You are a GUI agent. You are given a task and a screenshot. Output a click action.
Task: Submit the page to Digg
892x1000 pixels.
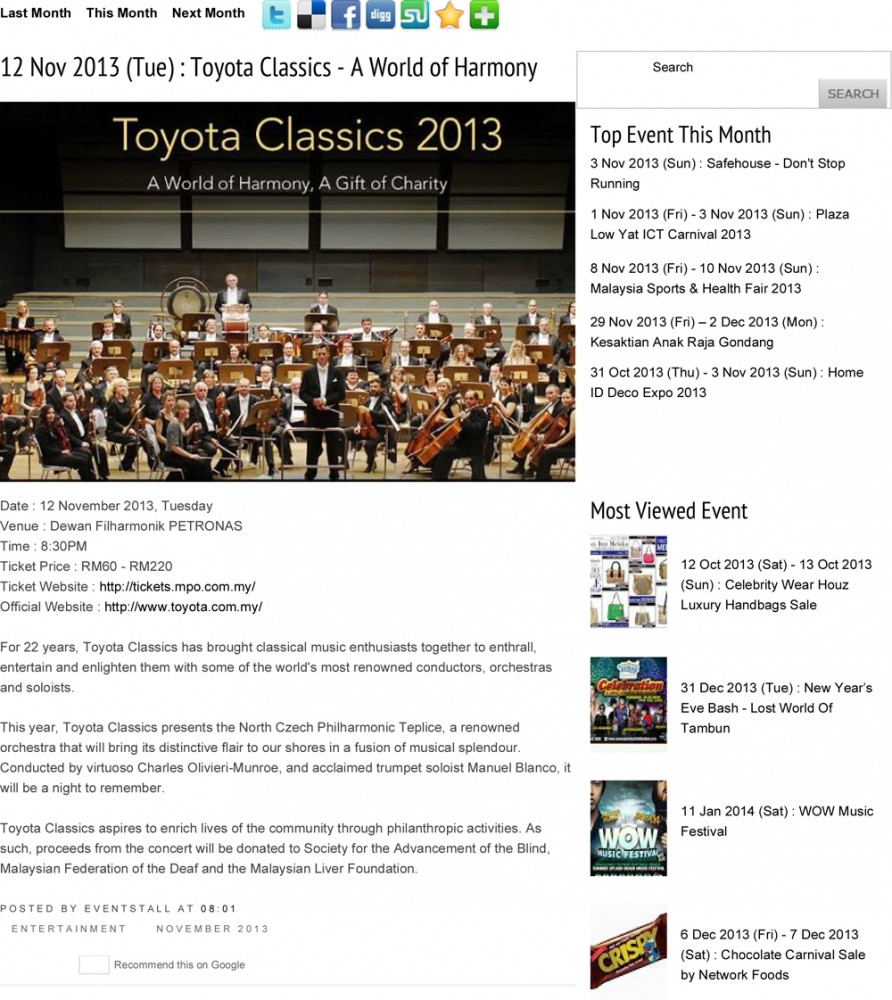380,15
